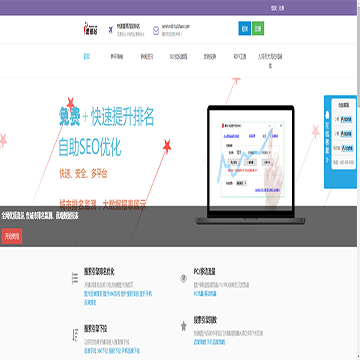Open the SEO navigation menu item
The width and height of the screenshot is (360, 360).
(178, 57)
